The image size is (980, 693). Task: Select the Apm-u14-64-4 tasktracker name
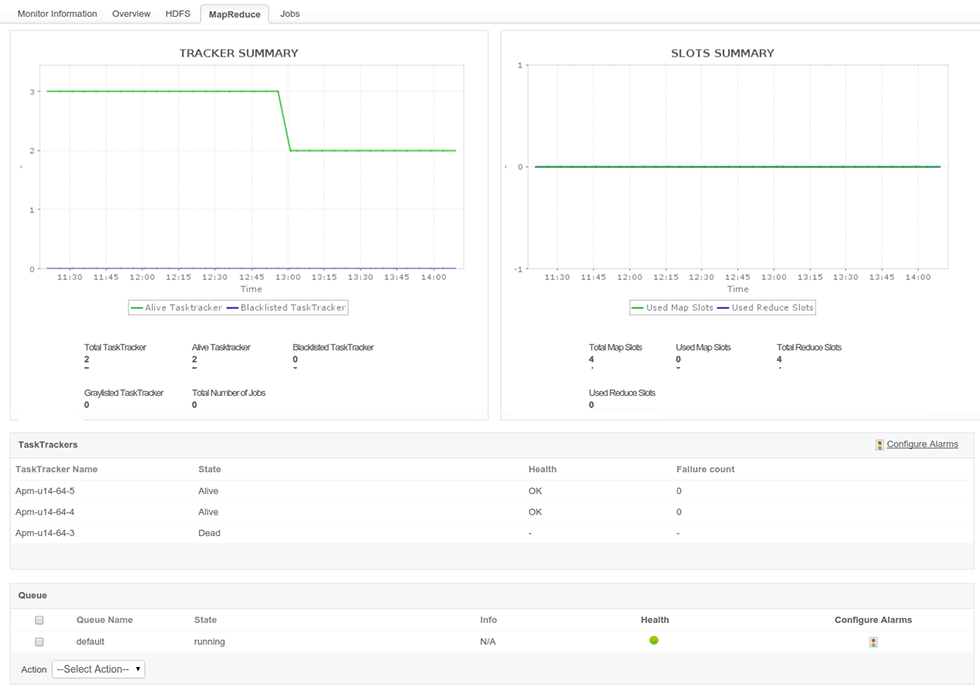point(45,512)
